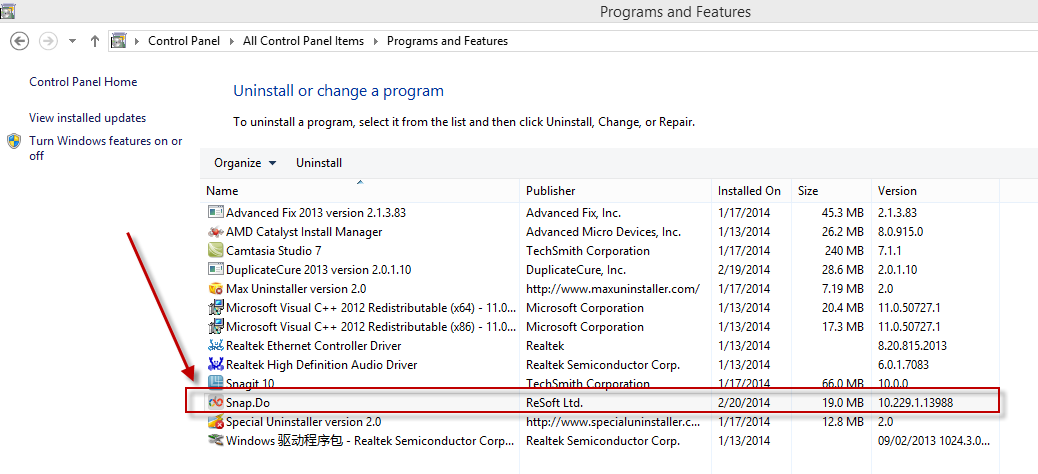Image resolution: width=1038 pixels, height=474 pixels.
Task: Click Max Uninstaller icon
Action: [216, 289]
